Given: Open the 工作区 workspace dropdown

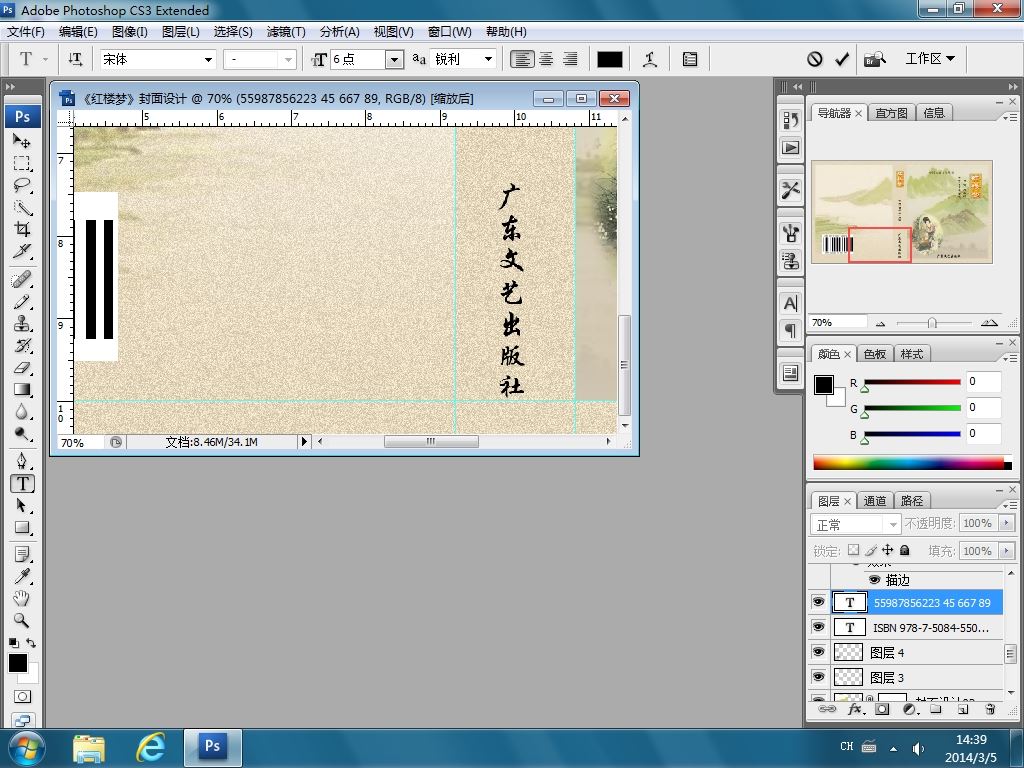Looking at the screenshot, I should click(x=930, y=59).
